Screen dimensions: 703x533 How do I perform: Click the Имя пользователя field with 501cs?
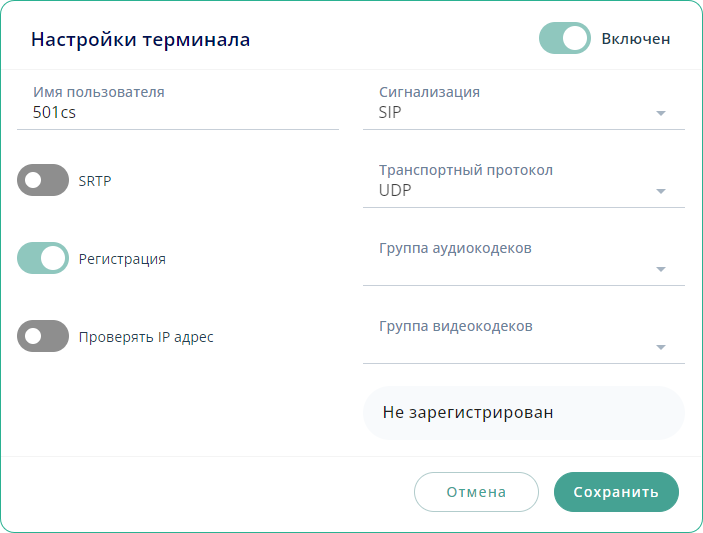(x=180, y=113)
